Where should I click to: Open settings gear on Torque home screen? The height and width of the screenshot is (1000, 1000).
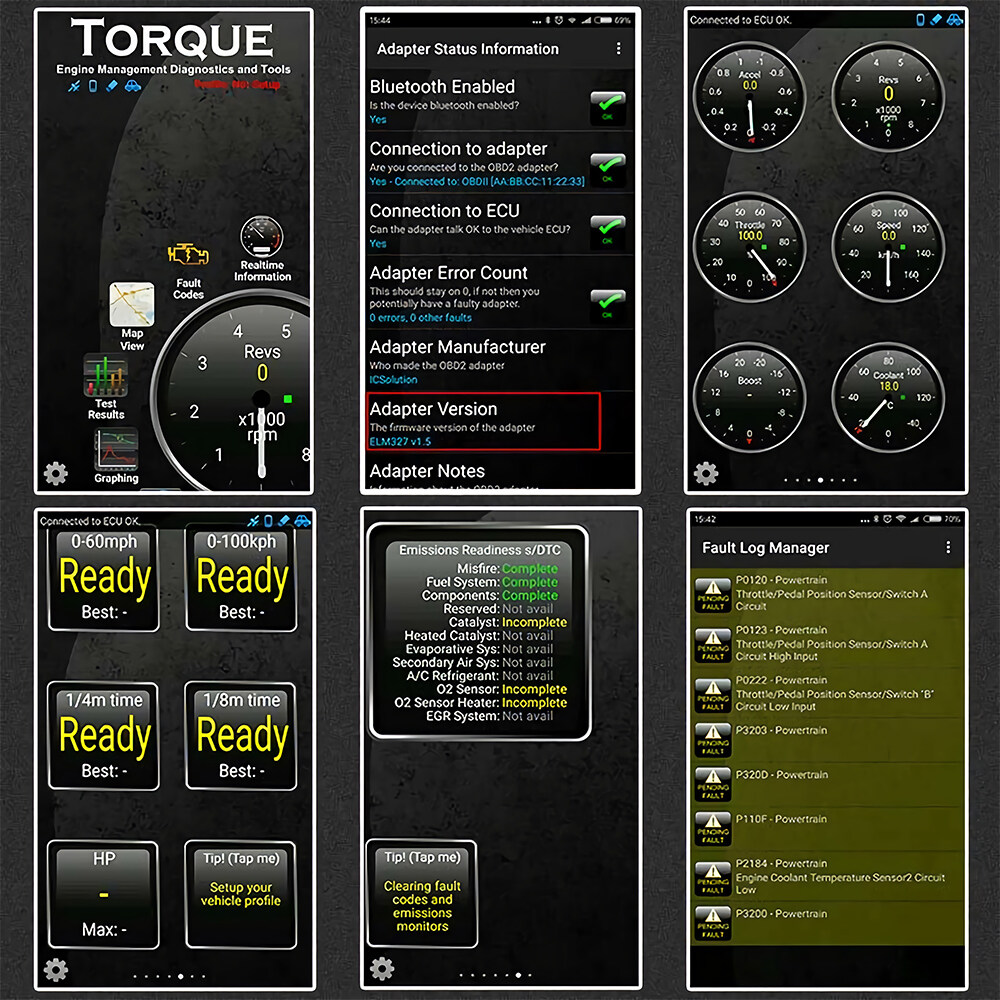pyautogui.click(x=56, y=473)
